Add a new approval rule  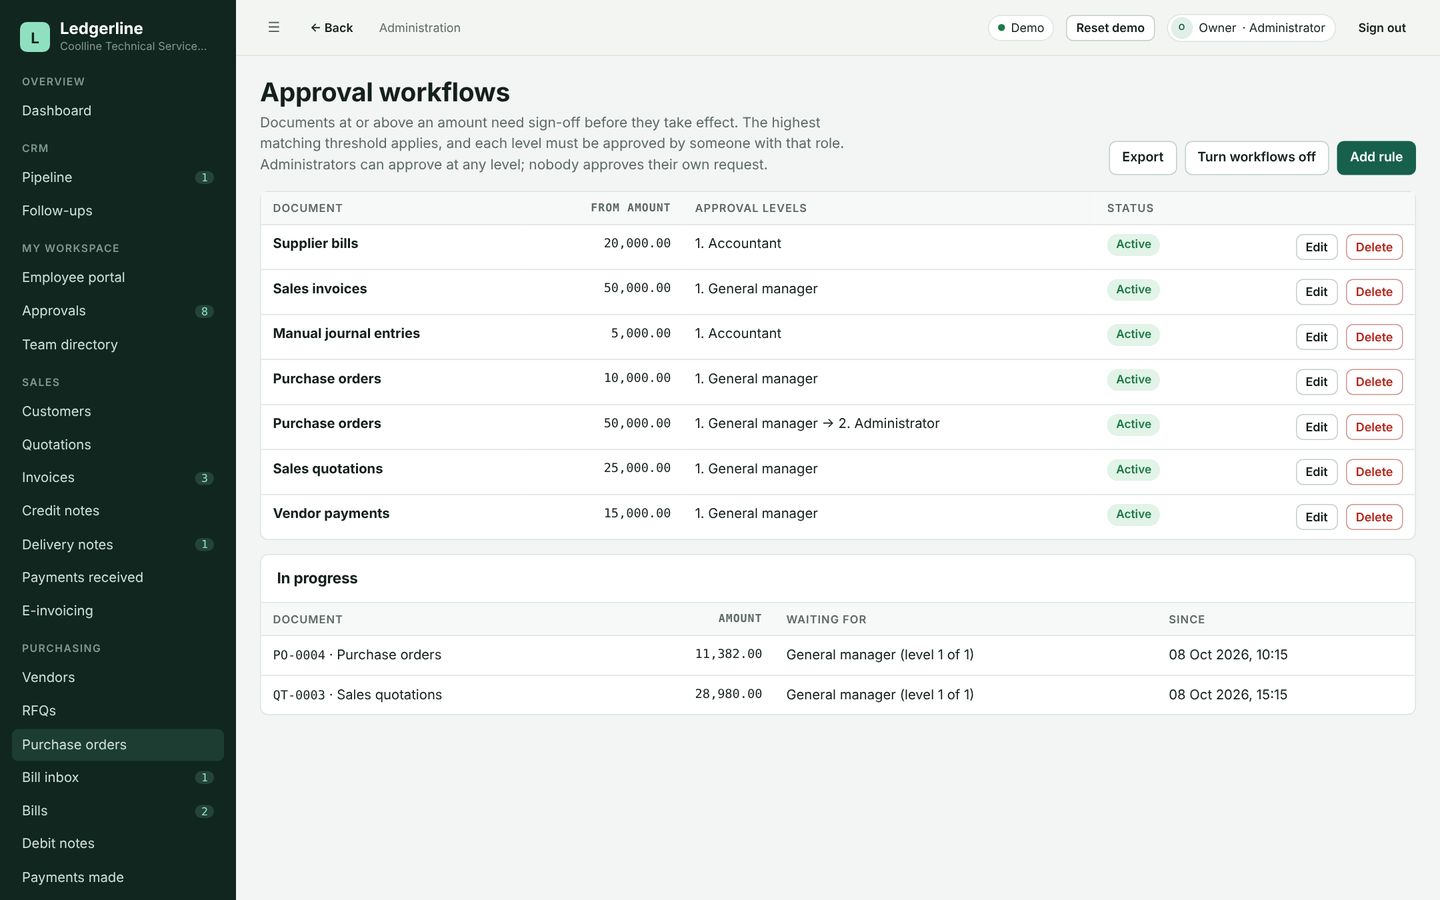click(1376, 157)
